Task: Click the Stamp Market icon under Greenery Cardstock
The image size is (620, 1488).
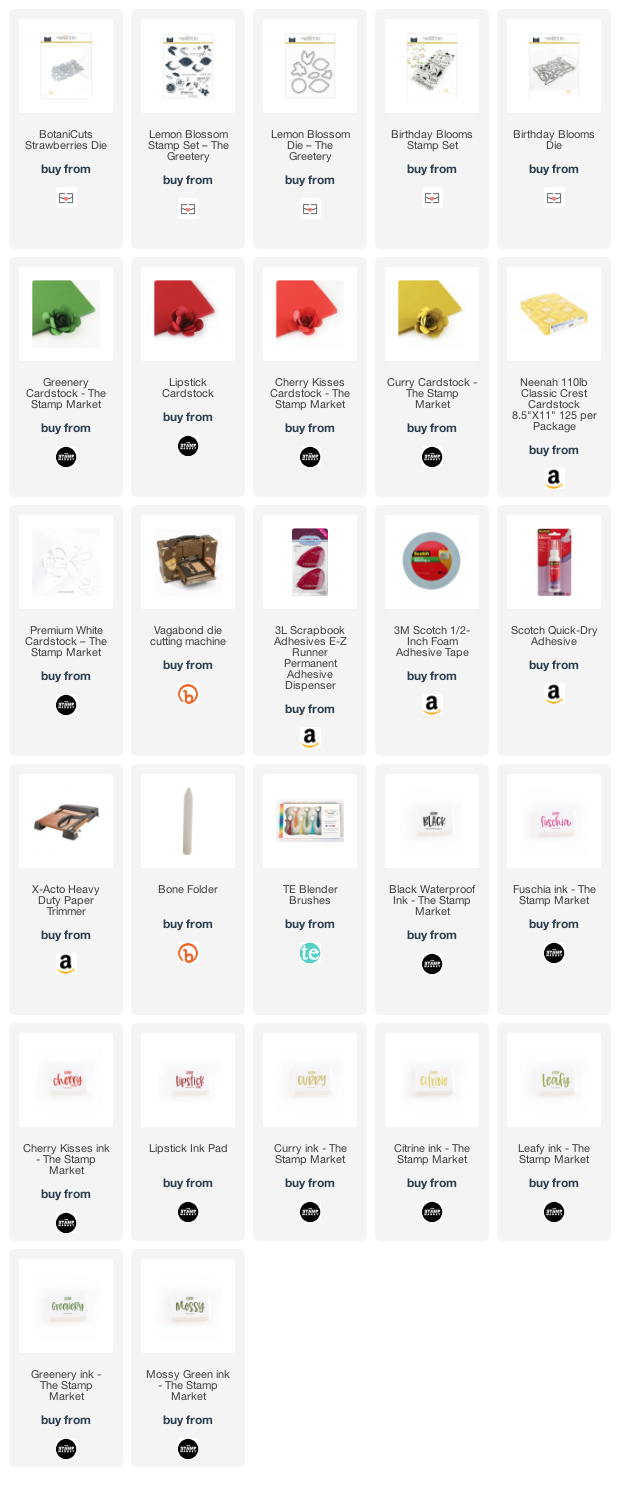Action: tap(66, 457)
